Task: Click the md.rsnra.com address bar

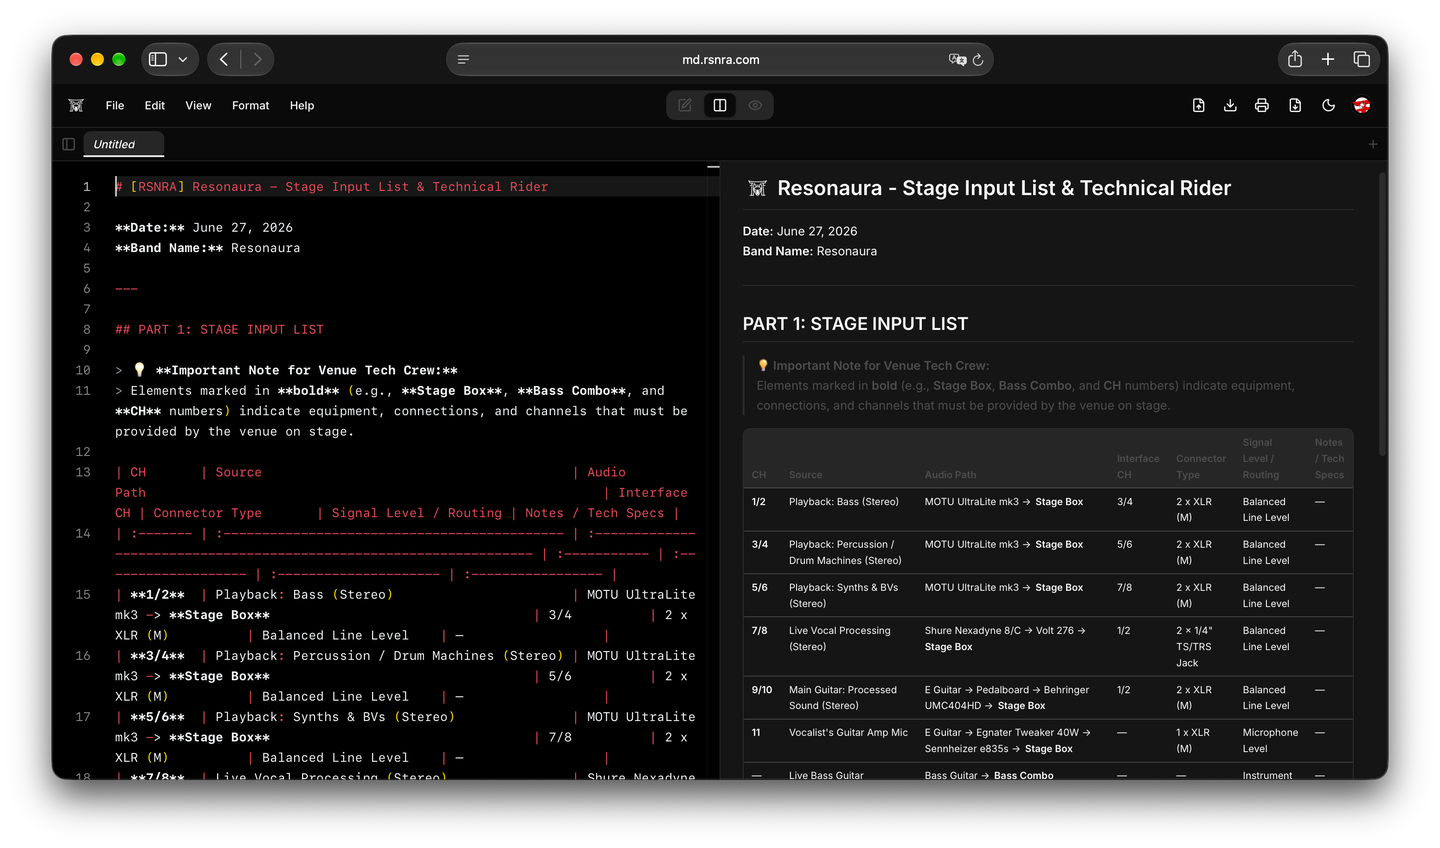Action: point(720,59)
